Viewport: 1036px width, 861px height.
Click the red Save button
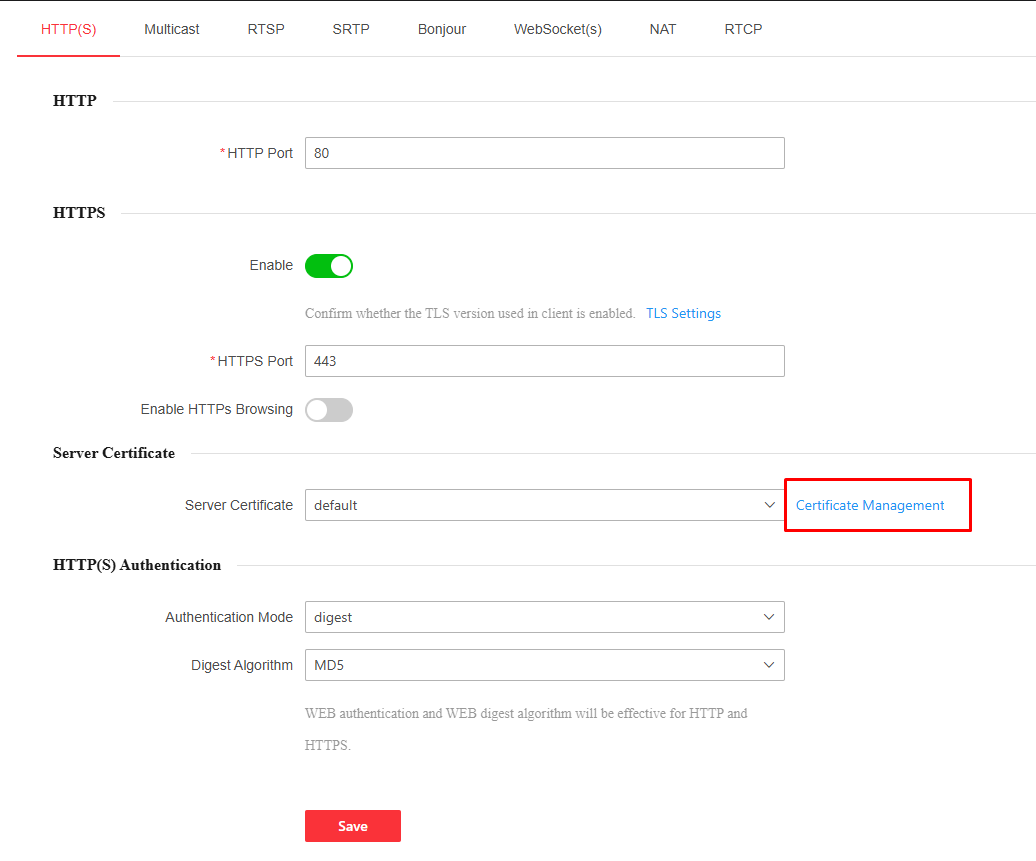pyautogui.click(x=353, y=826)
